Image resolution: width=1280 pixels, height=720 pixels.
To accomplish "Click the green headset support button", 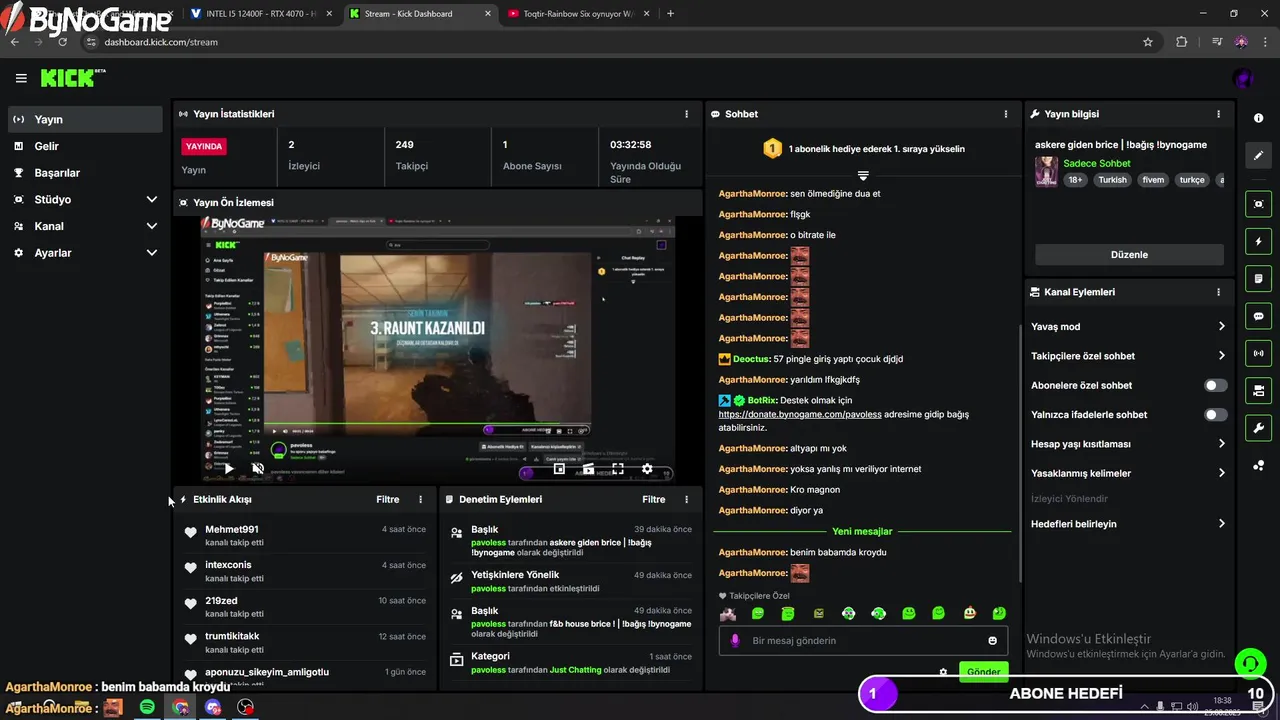I will click(x=1249, y=663).
